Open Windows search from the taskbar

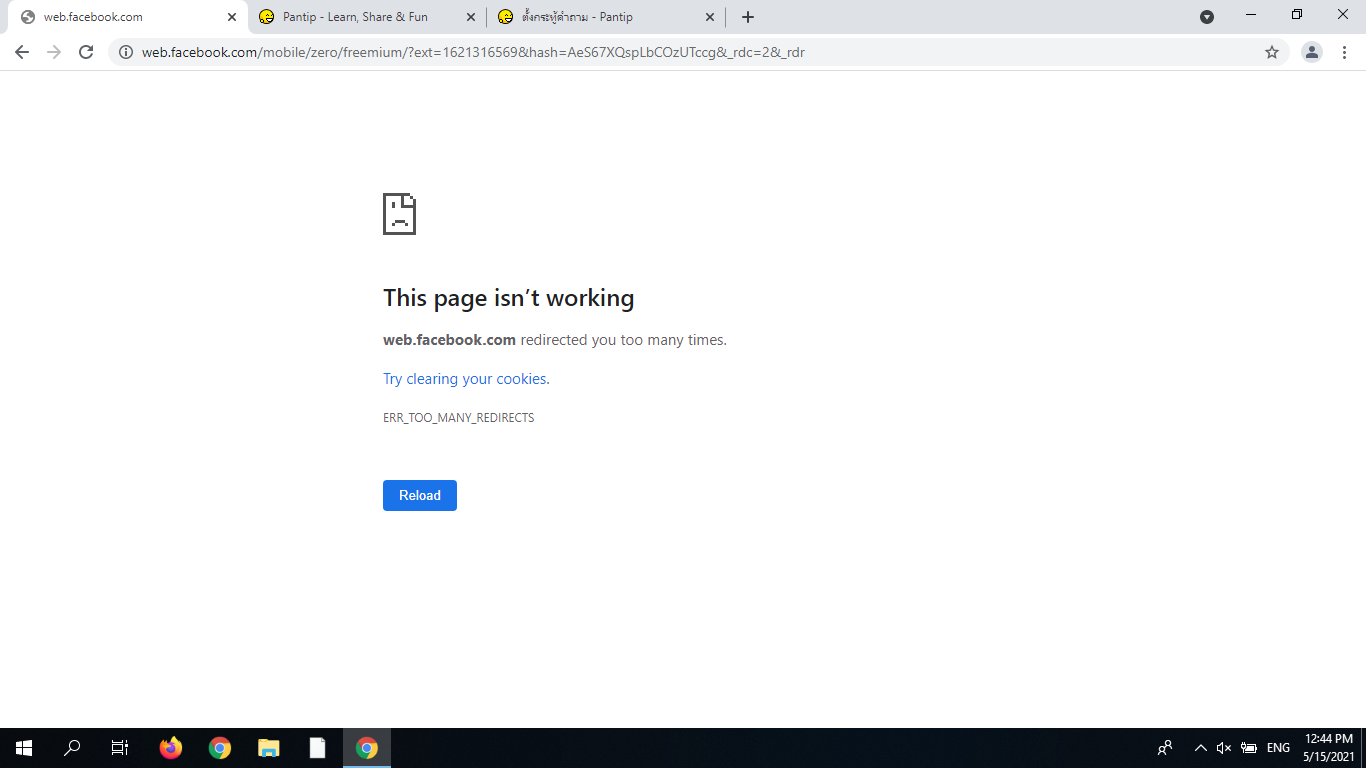point(72,748)
